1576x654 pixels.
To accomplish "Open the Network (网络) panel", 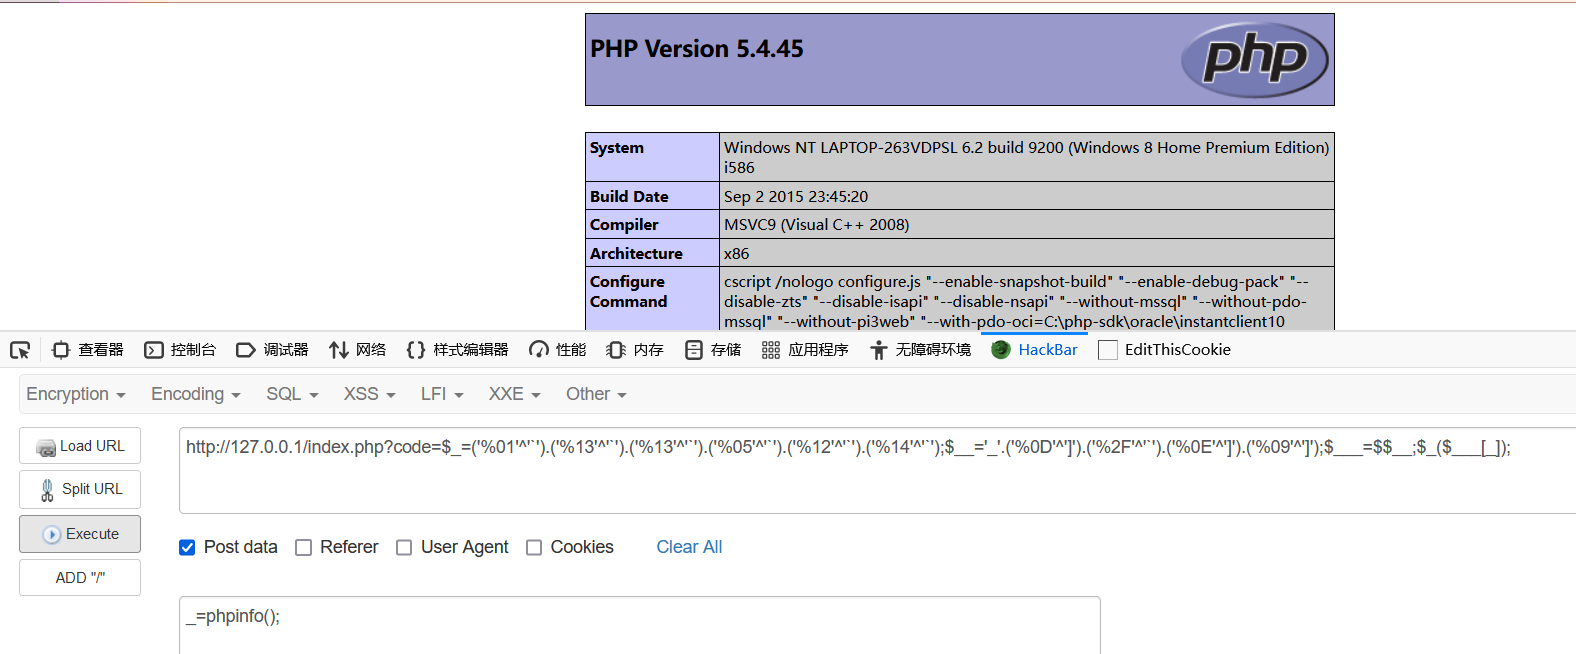I will coord(357,350).
